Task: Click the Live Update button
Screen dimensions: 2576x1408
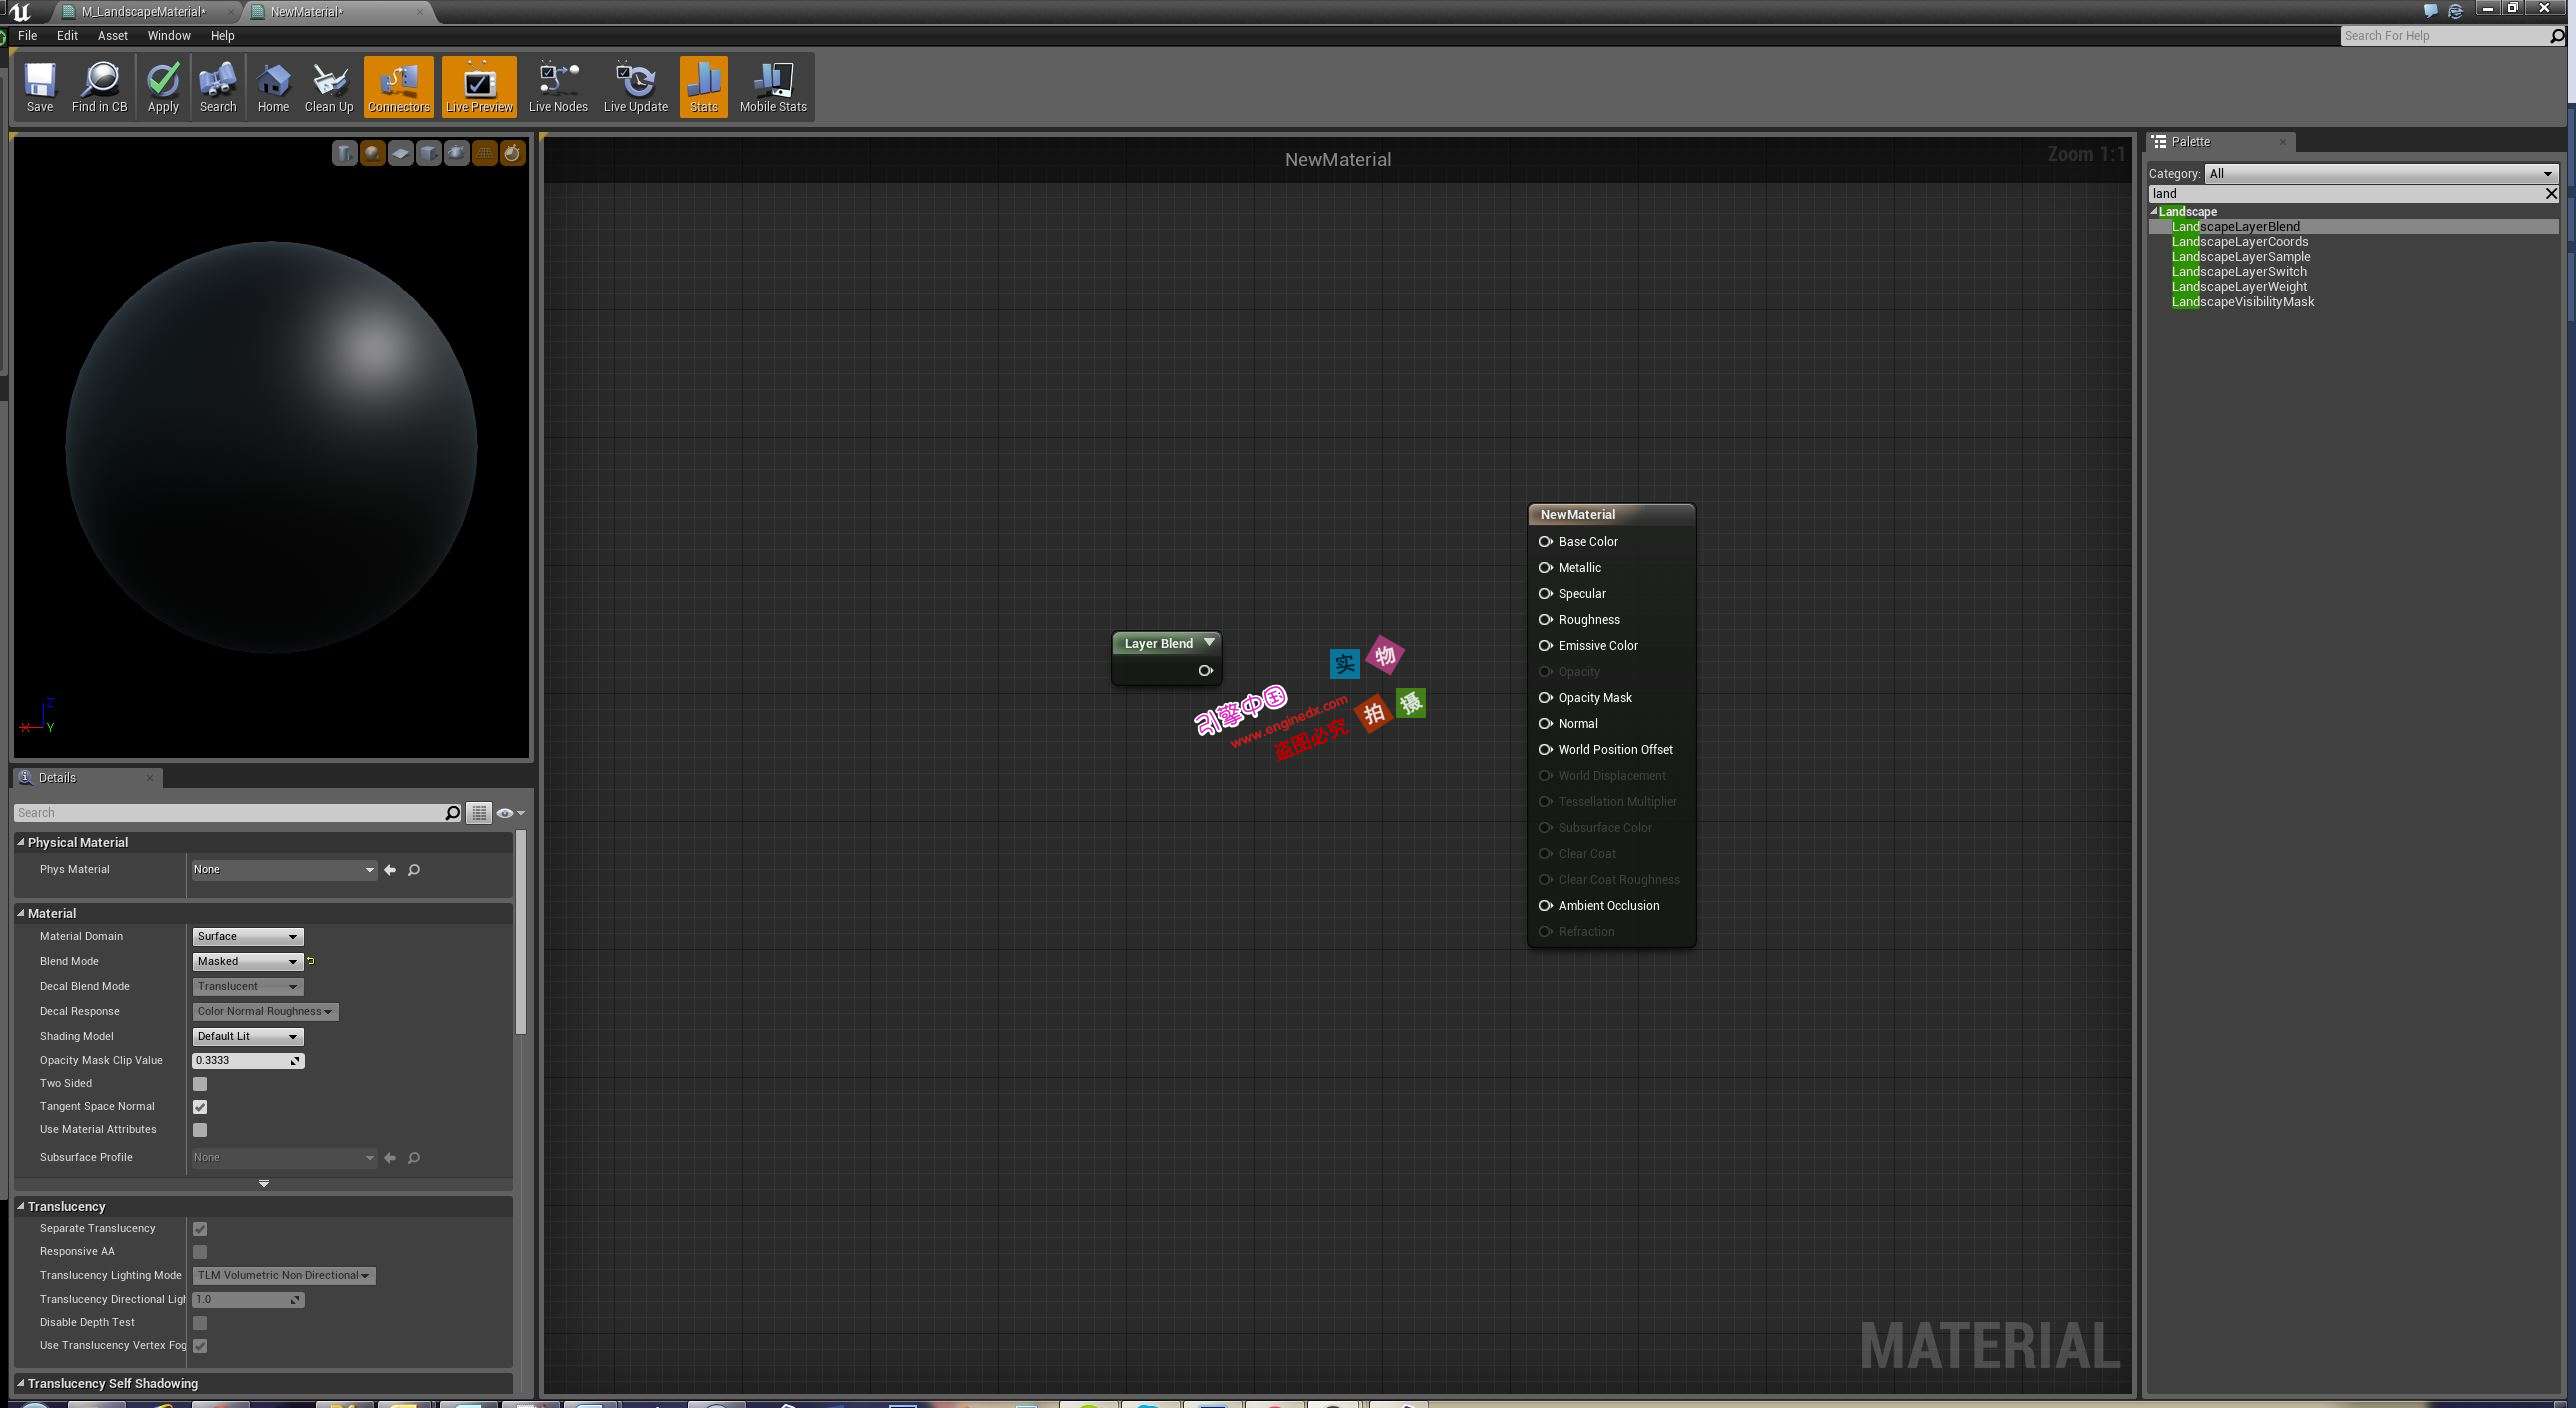Action: [636, 85]
